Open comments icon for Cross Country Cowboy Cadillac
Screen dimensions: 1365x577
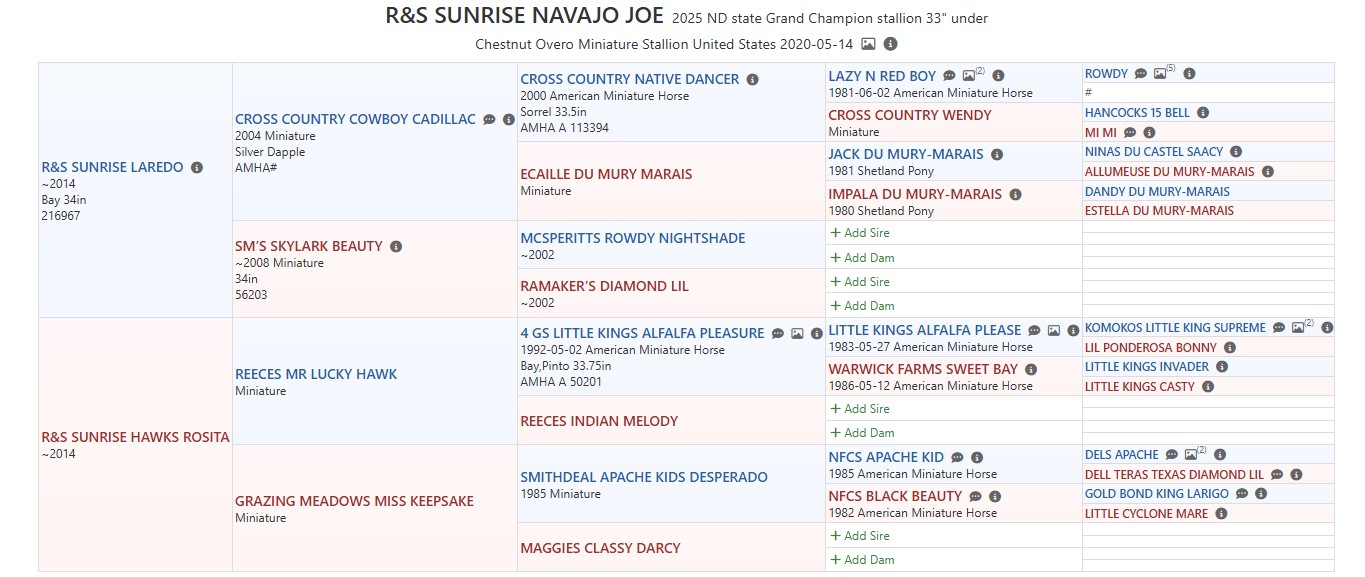point(489,120)
